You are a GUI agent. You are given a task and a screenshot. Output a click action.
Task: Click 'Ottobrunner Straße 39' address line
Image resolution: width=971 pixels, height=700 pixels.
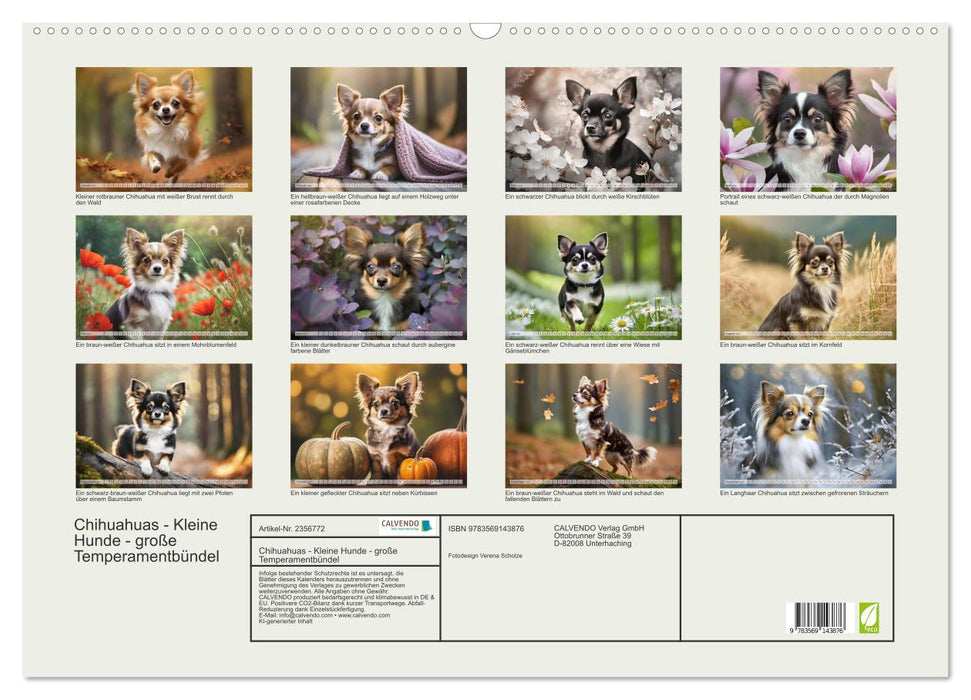click(593, 536)
